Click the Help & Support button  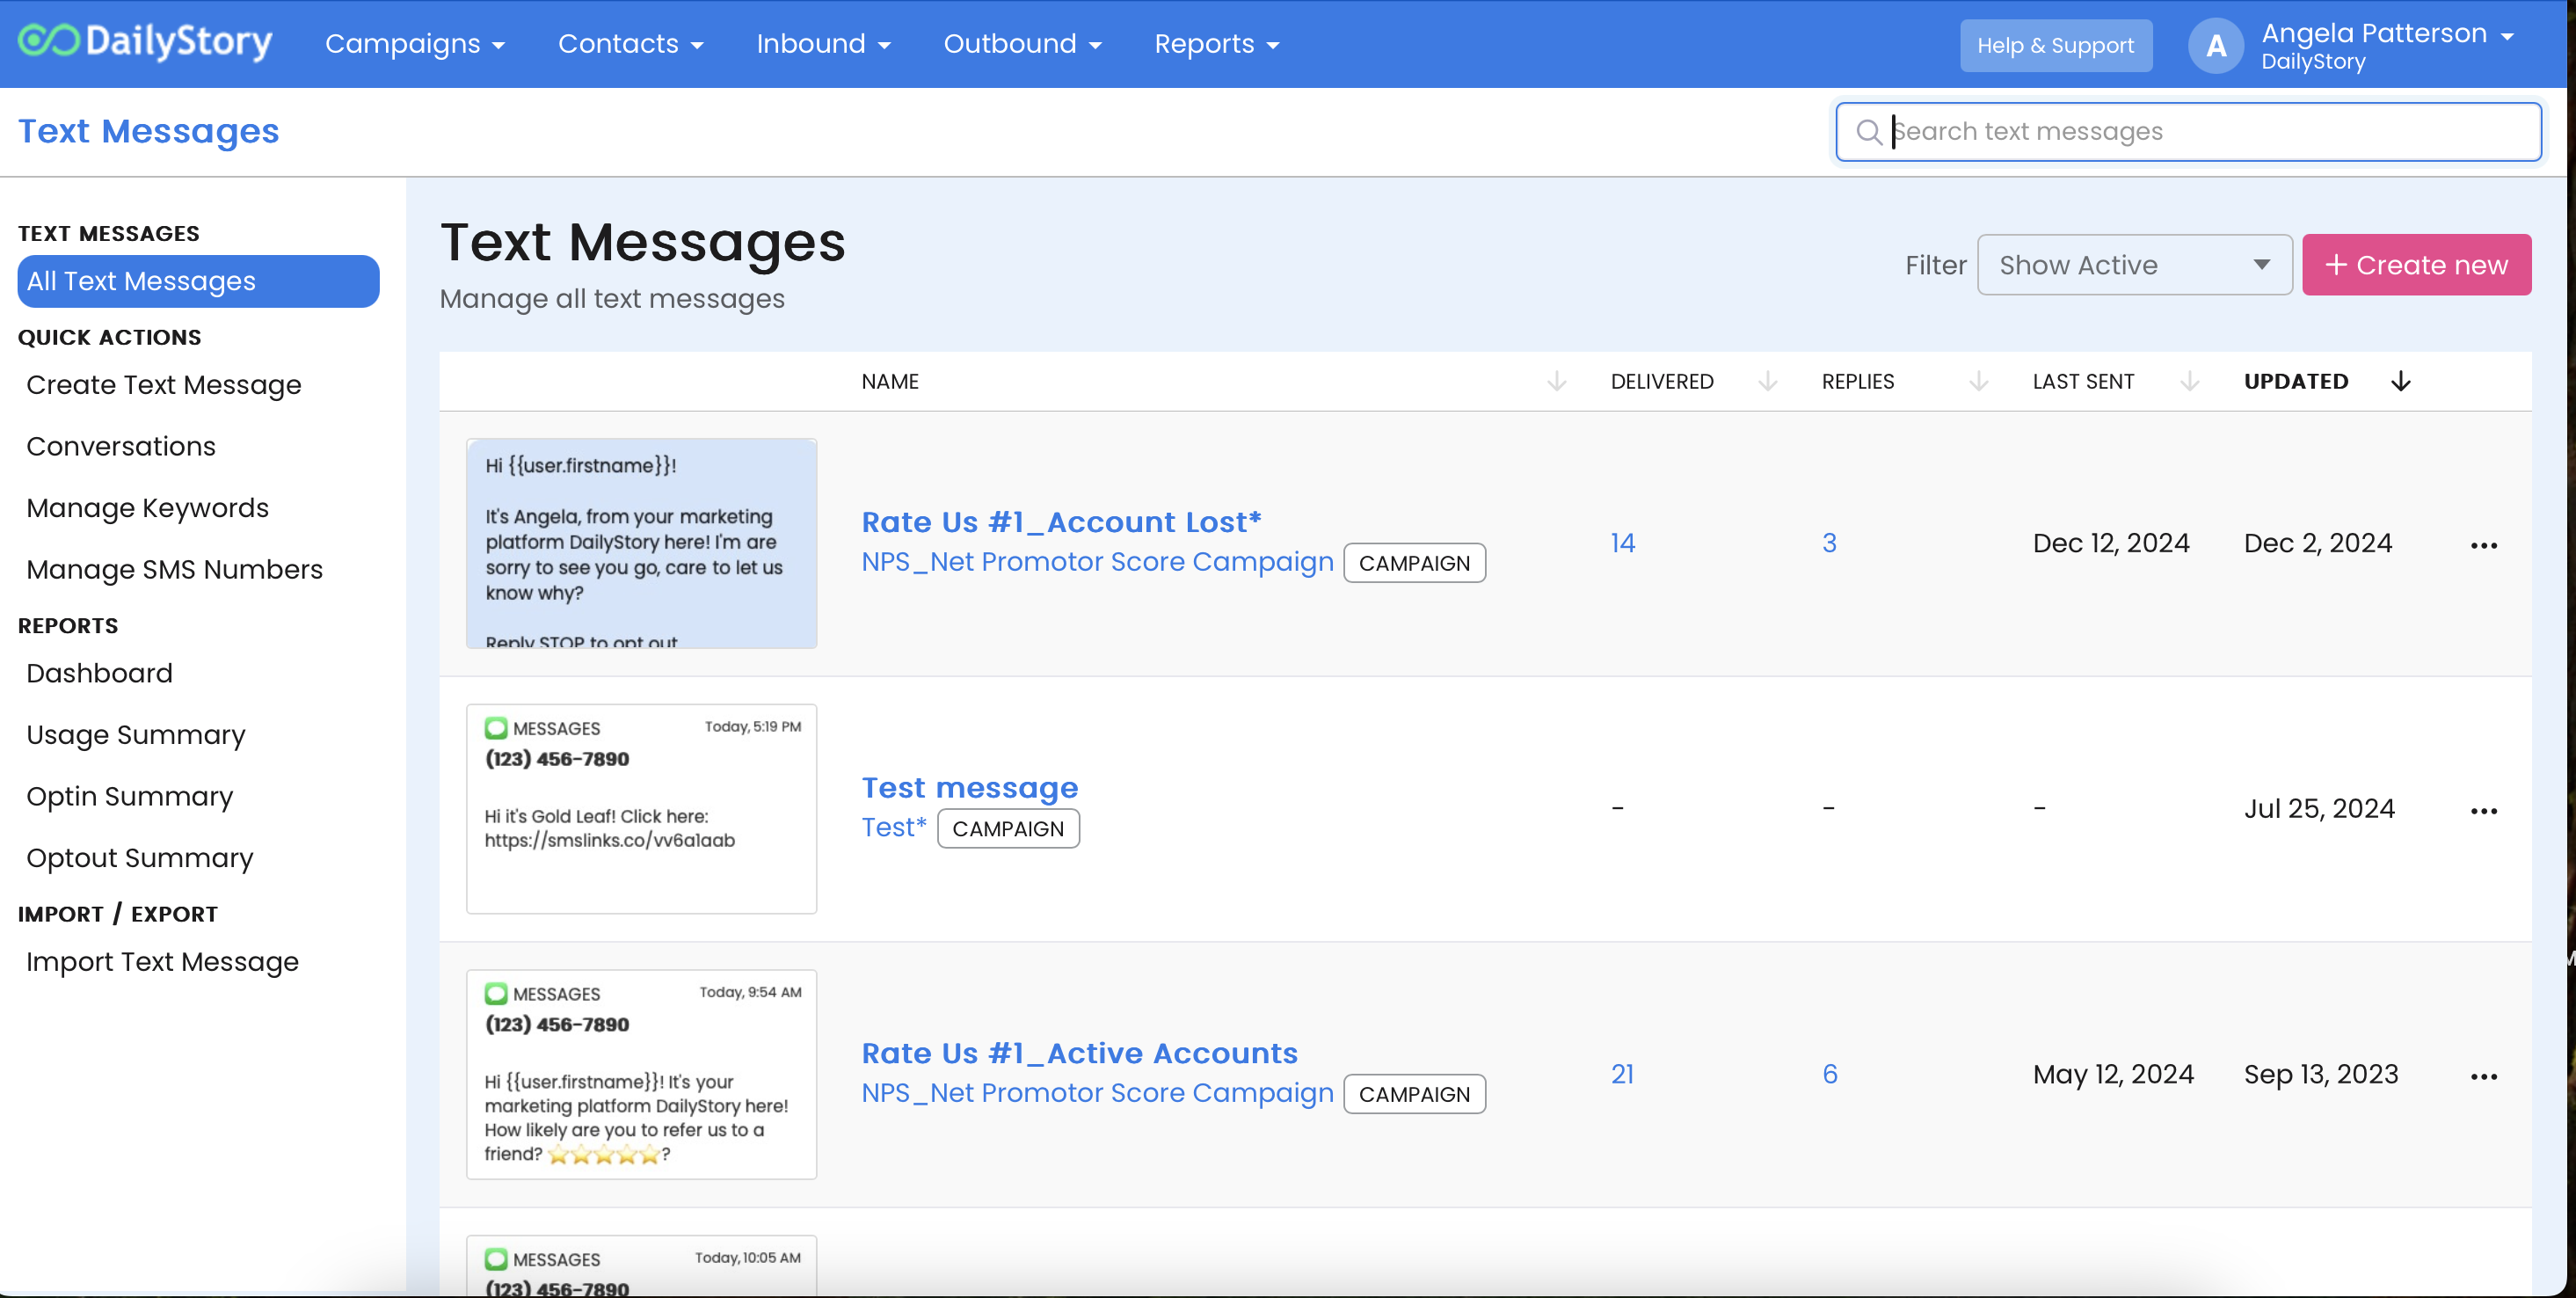pyautogui.click(x=2055, y=45)
